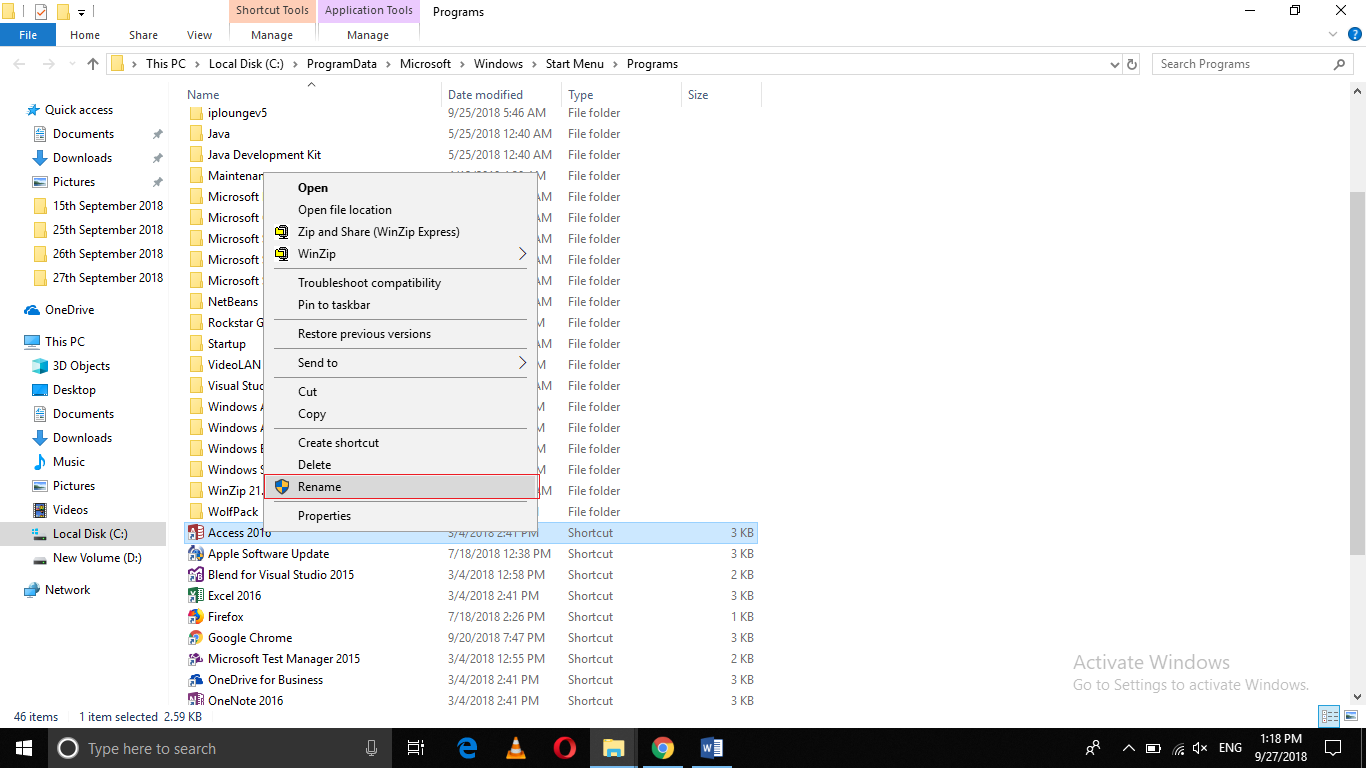The width and height of the screenshot is (1366, 768).
Task: Switch to the View ribbon tab
Action: tap(198, 34)
